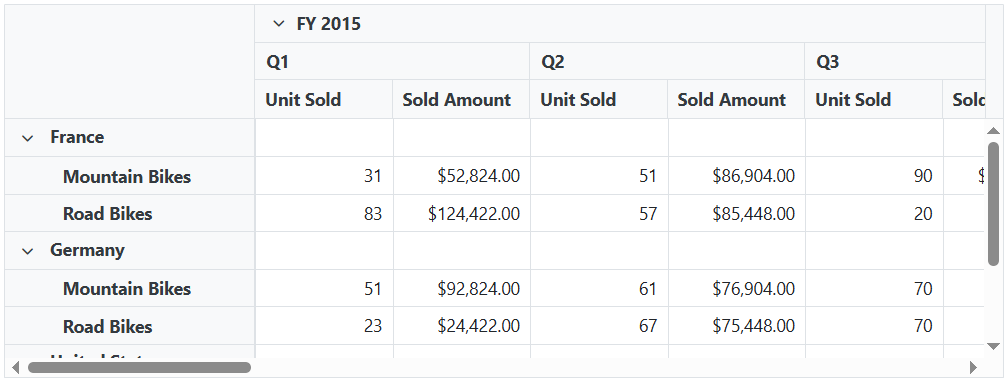Click cell $24,422.00

point(461,326)
